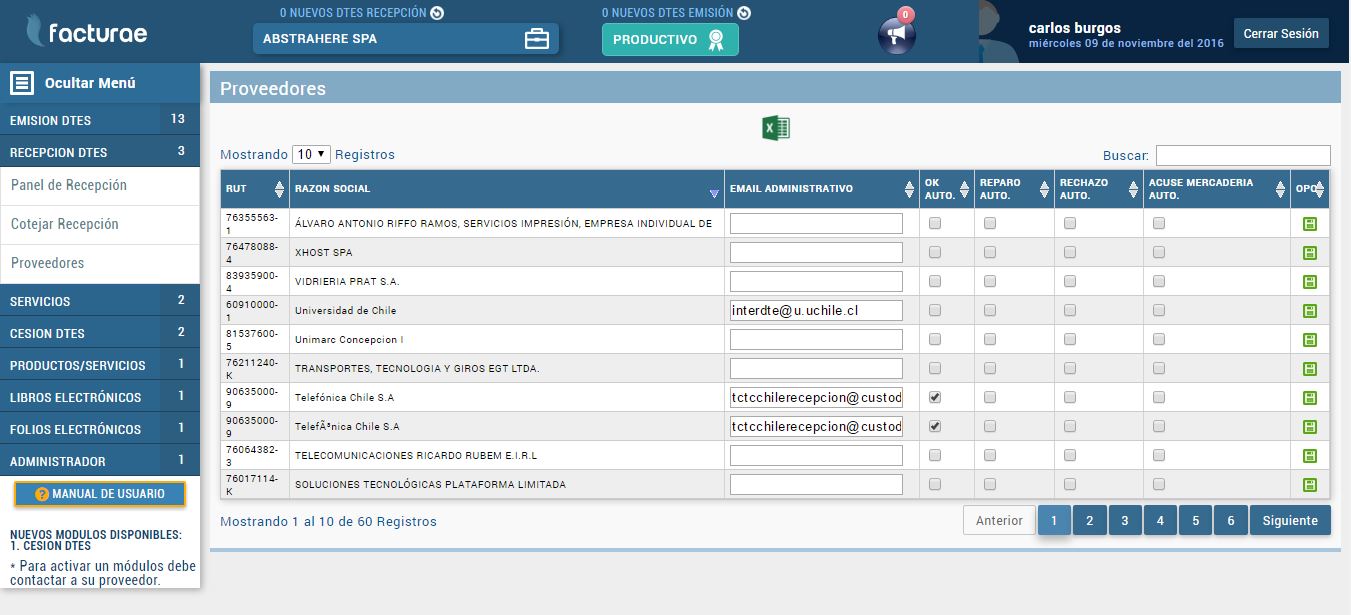Click the briefcase icon next to ABSTRAHERE SPA
This screenshot has height=615, width=1351.
tap(537, 39)
